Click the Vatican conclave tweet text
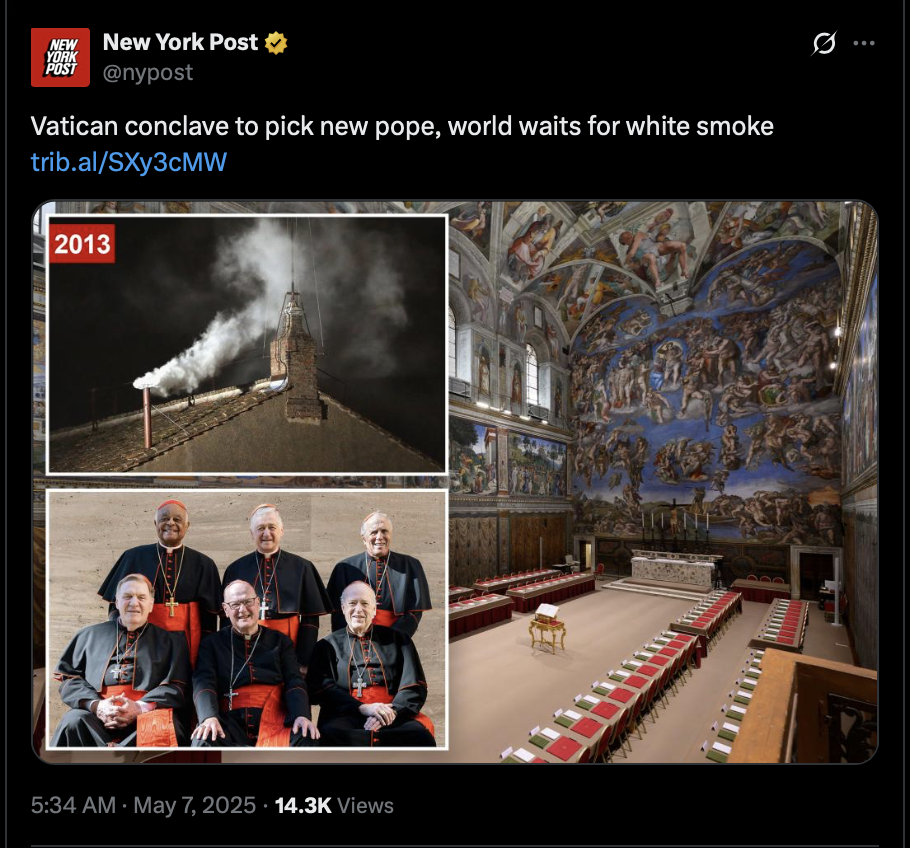Screen dimensions: 910x848 pyautogui.click(x=402, y=127)
